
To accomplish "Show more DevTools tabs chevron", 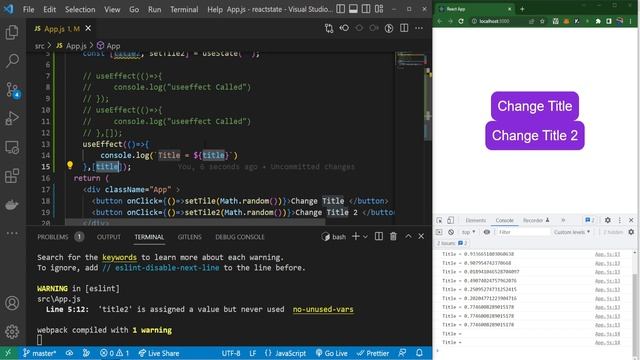I will point(563,220).
